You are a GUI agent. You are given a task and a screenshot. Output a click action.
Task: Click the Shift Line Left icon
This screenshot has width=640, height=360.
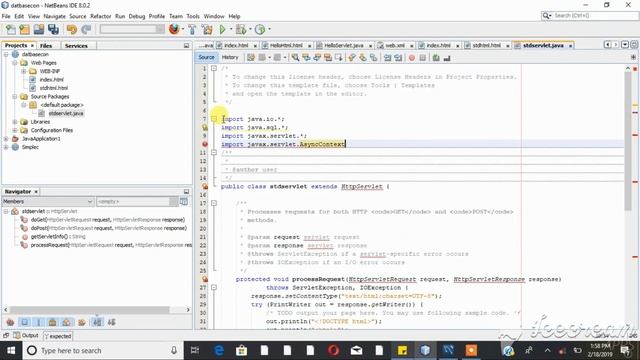click(x=387, y=58)
